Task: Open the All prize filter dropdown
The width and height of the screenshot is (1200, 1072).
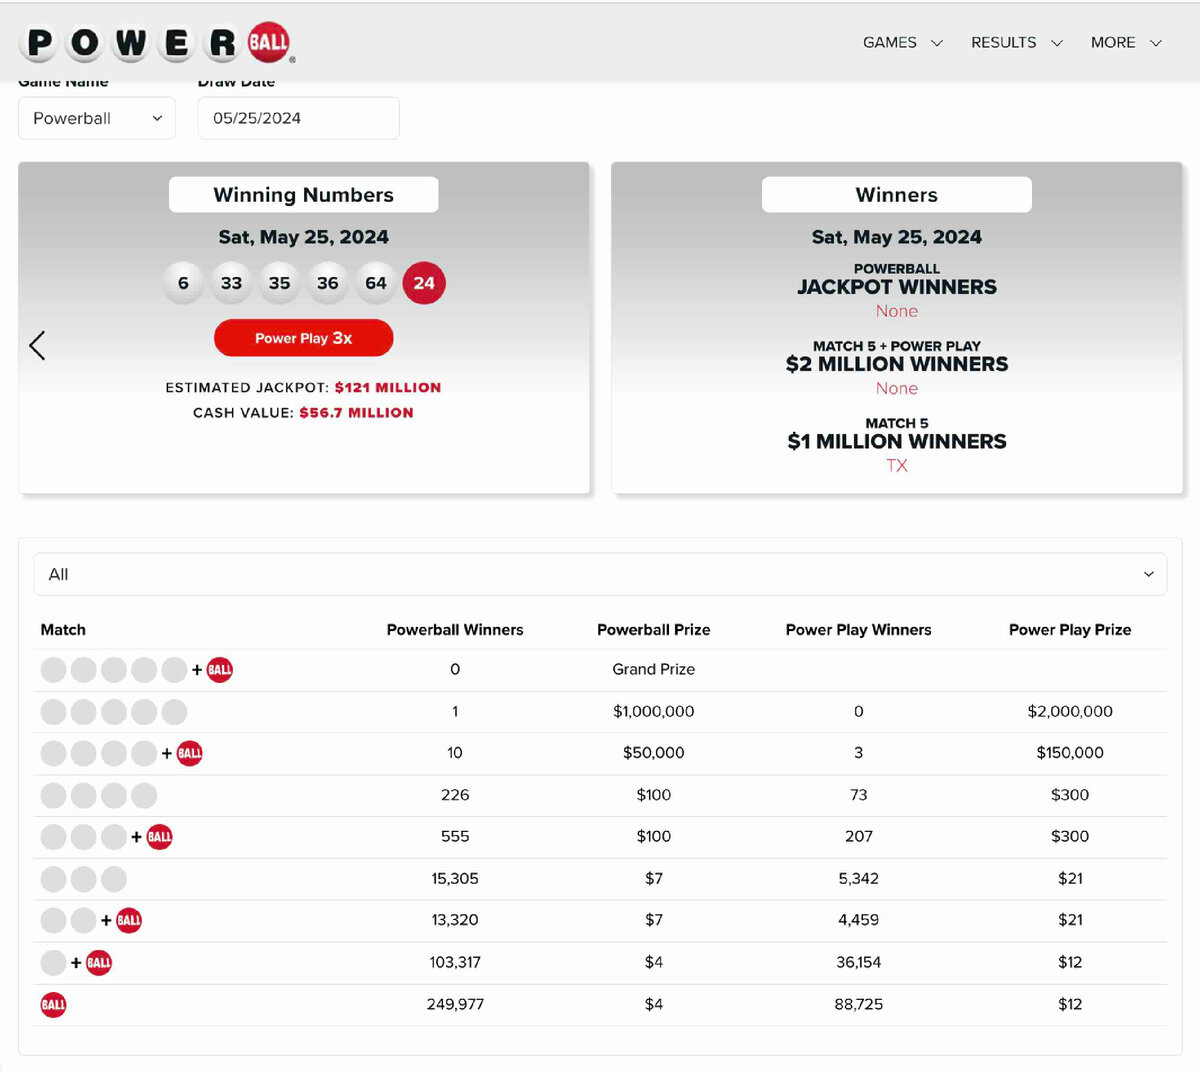Action: tap(600, 574)
